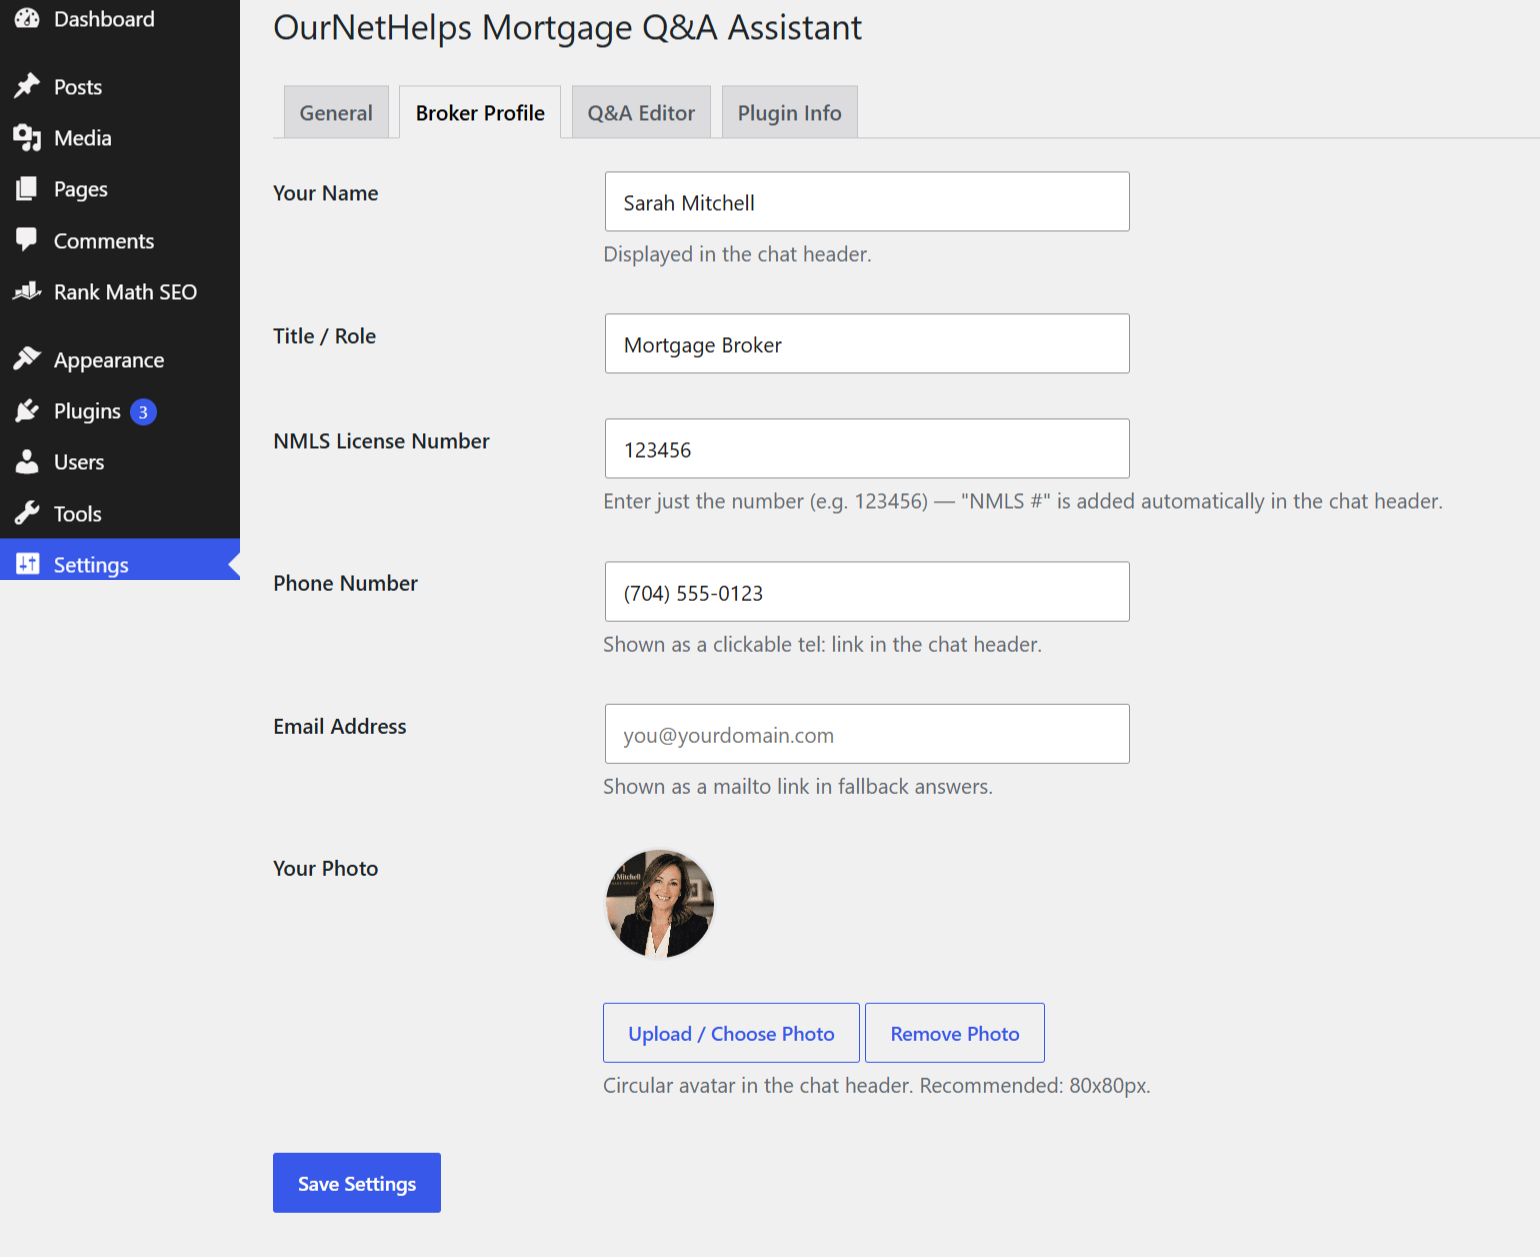Select the Broker Profile tab
Screen dimensions: 1540x1257
480,112
